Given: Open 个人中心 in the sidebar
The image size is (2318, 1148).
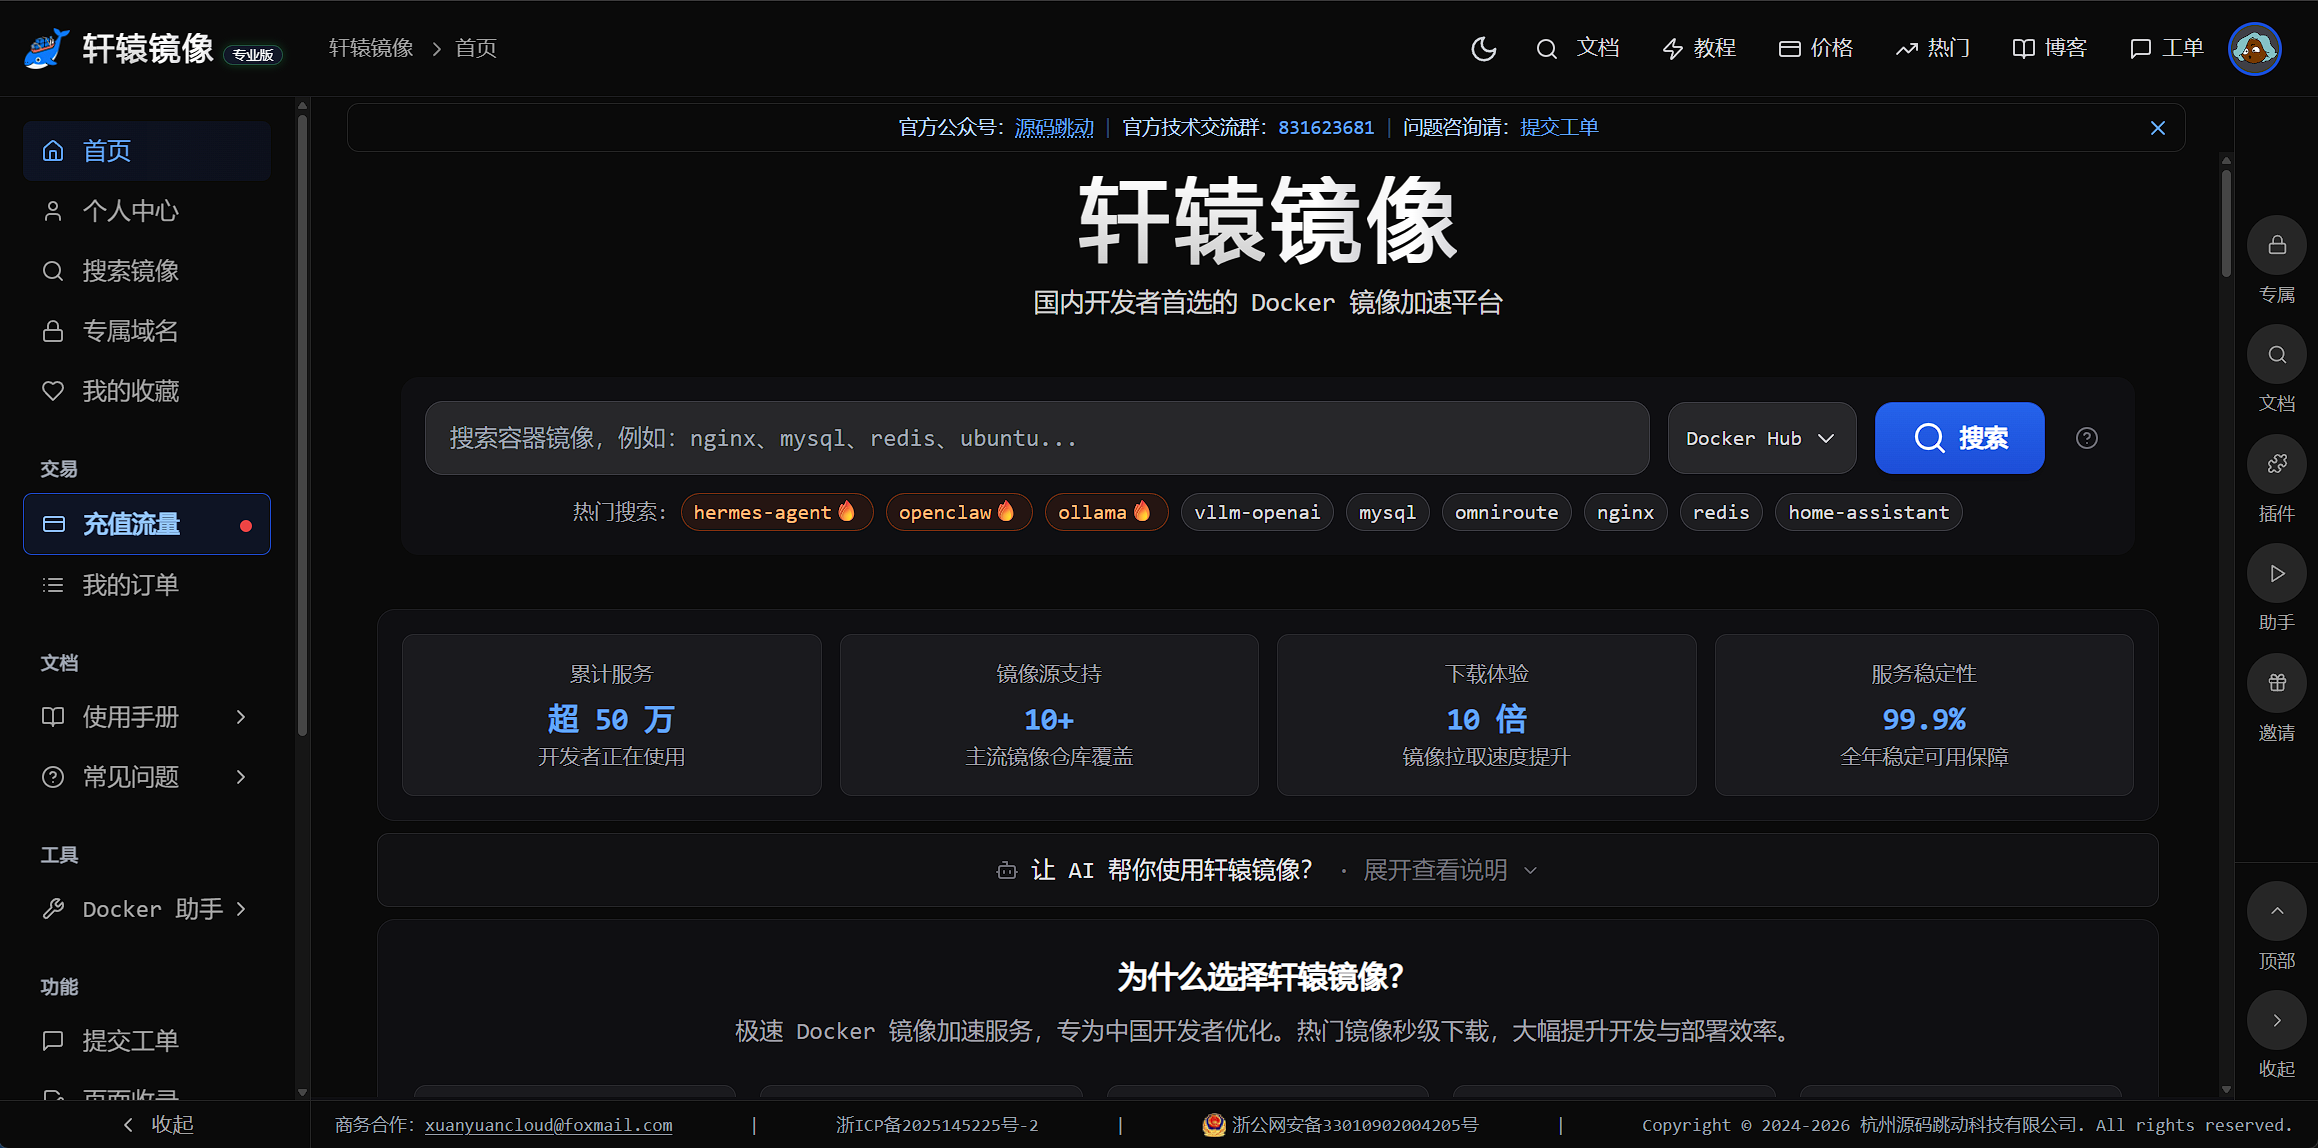Looking at the screenshot, I should click(147, 211).
